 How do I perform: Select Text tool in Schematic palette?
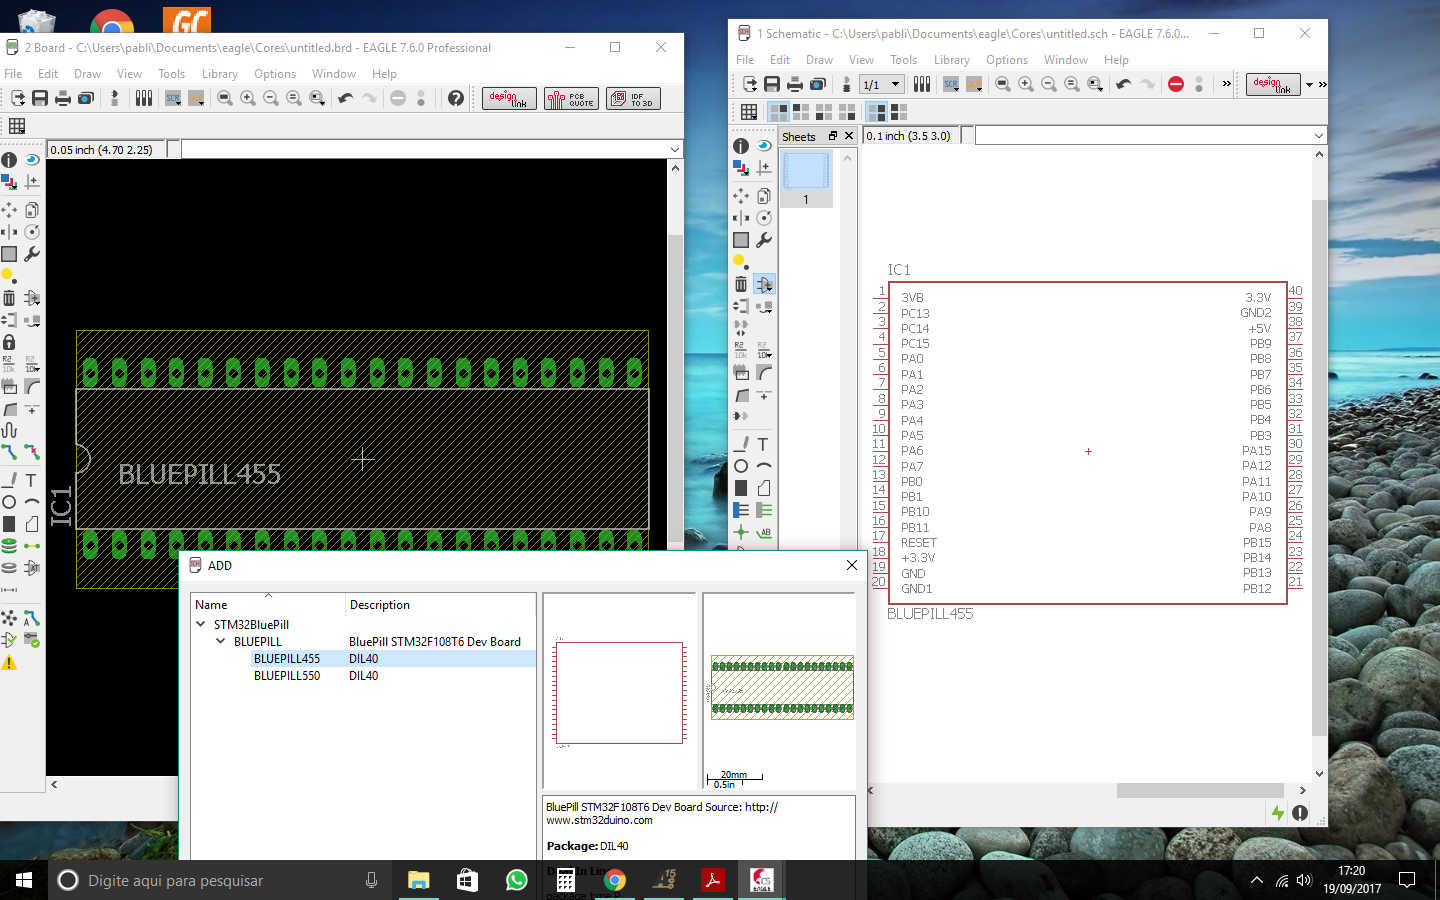(763, 444)
